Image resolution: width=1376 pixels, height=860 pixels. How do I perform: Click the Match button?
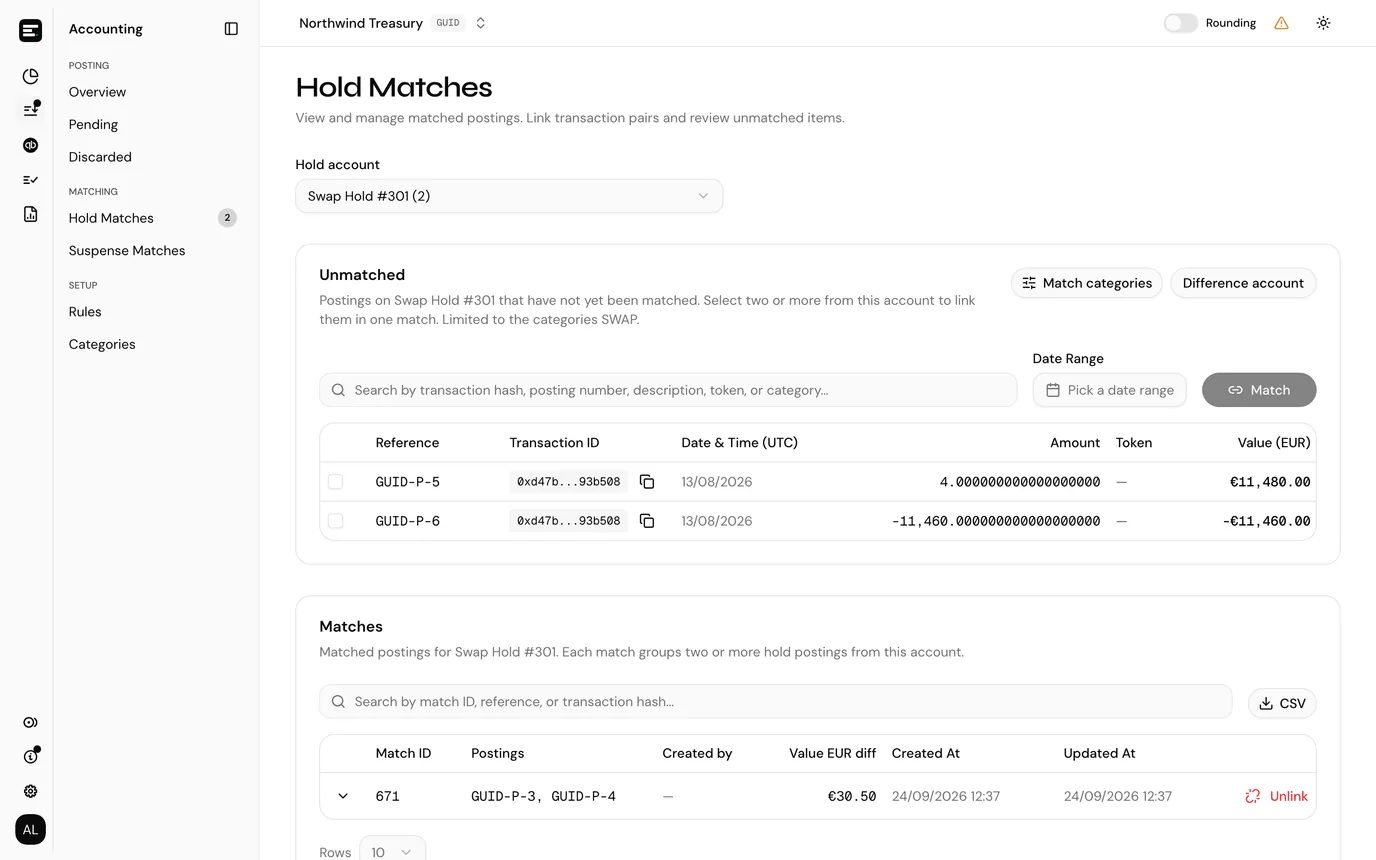(x=1259, y=390)
